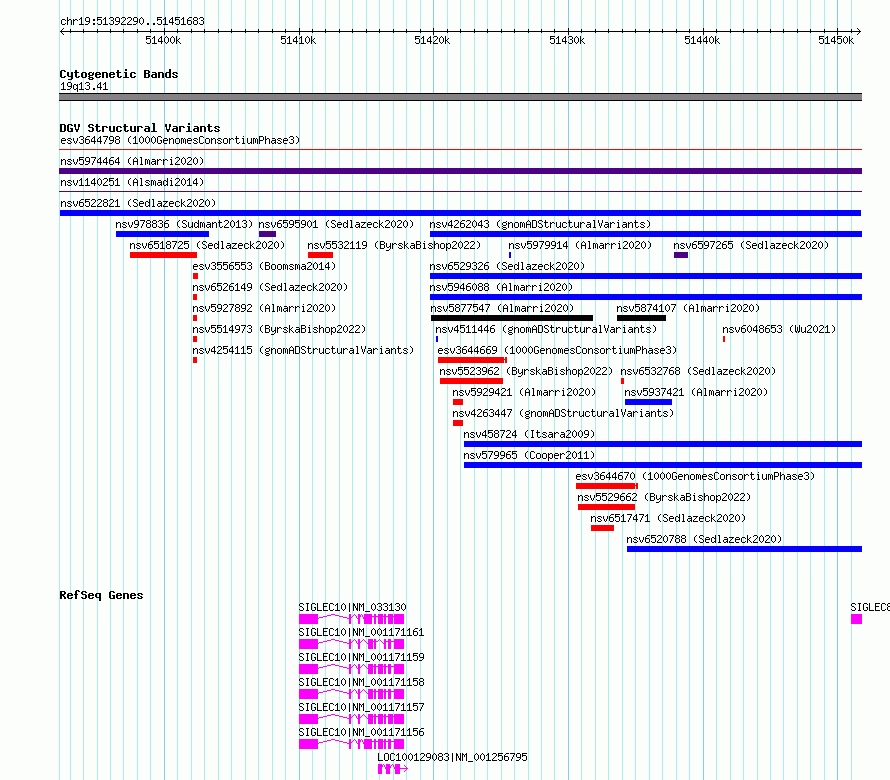Viewport: 890px width, 780px height.
Task: Open nsv458724 (Itsara2009) variant
Action: [529, 434]
